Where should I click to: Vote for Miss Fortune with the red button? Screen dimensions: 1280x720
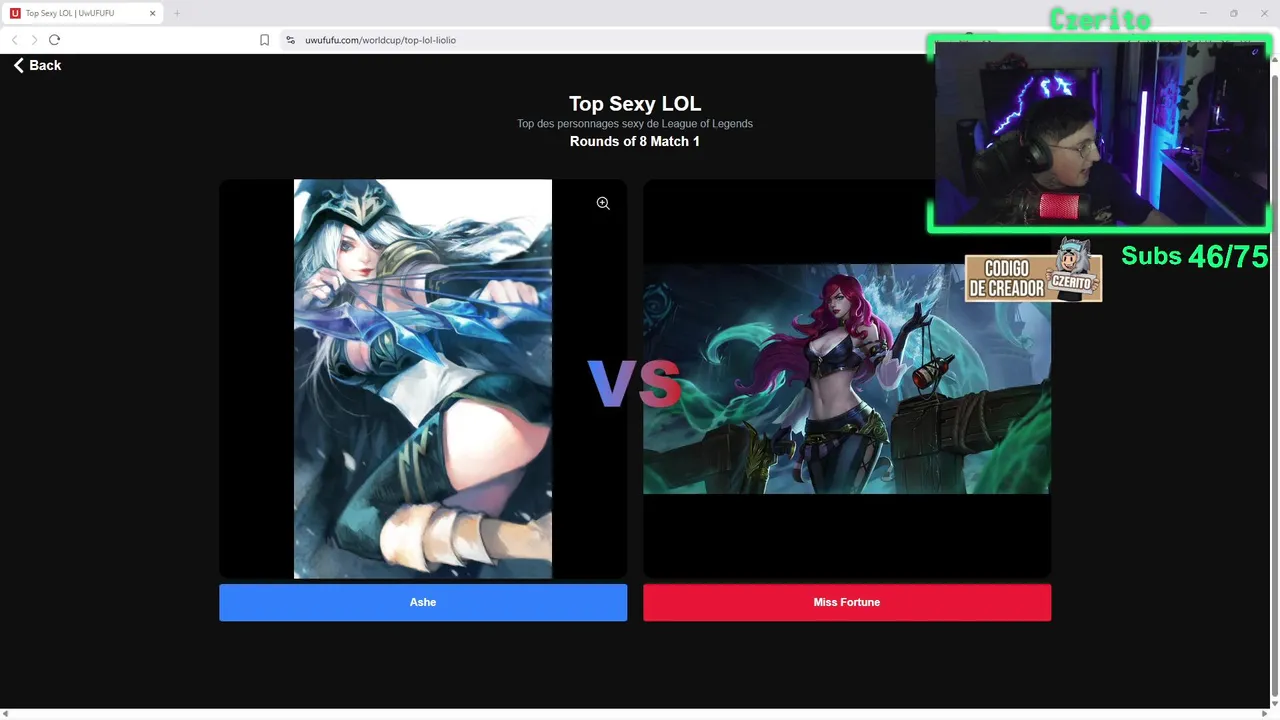pyautogui.click(x=847, y=602)
